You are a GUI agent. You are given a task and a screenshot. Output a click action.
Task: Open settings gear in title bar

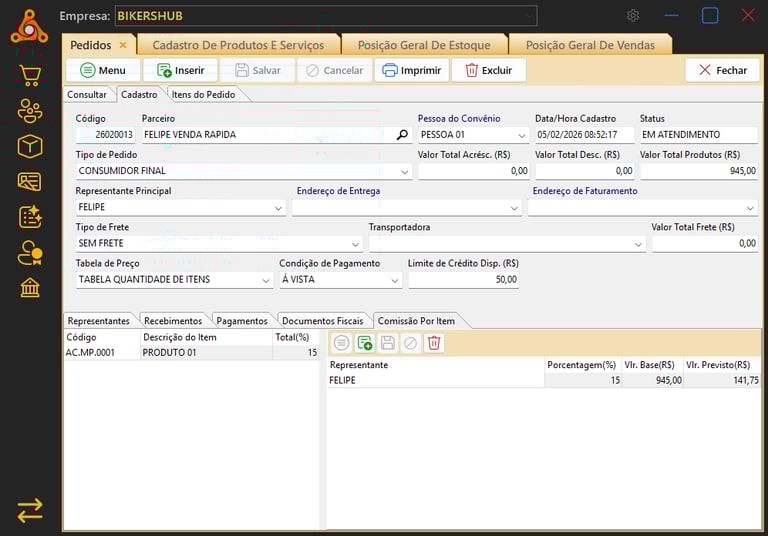[633, 16]
